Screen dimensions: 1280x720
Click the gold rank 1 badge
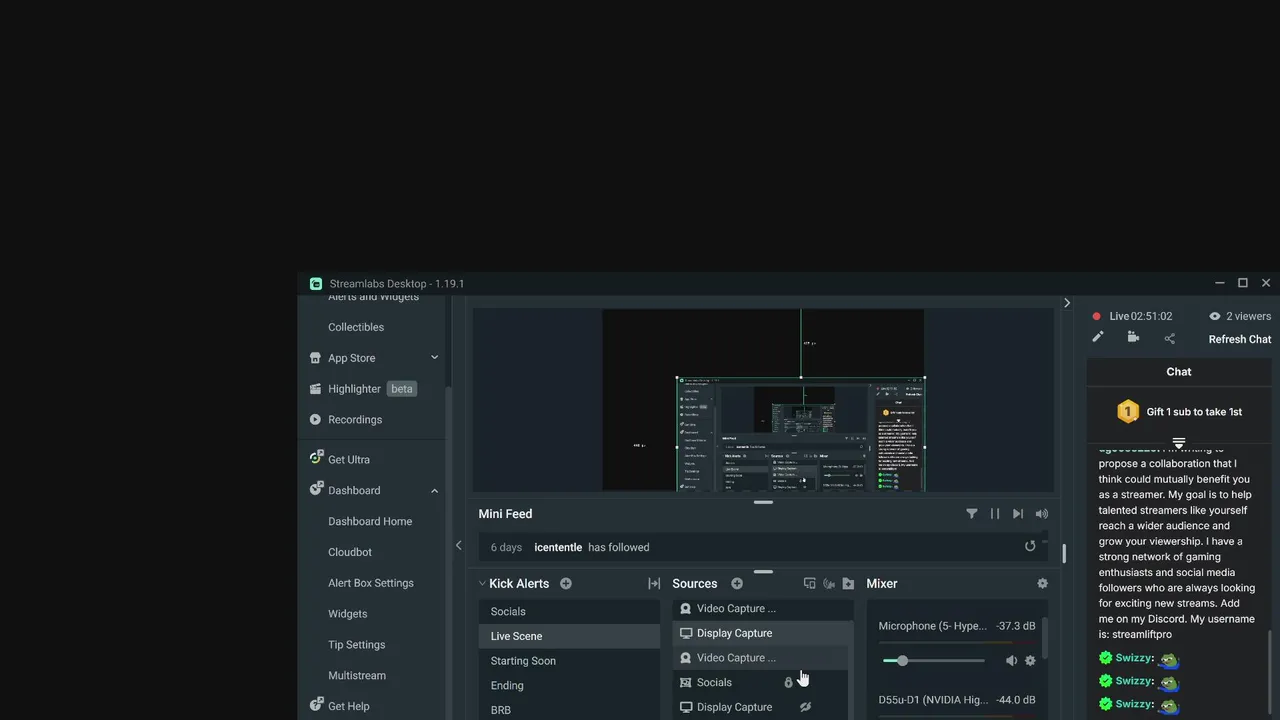point(1128,411)
